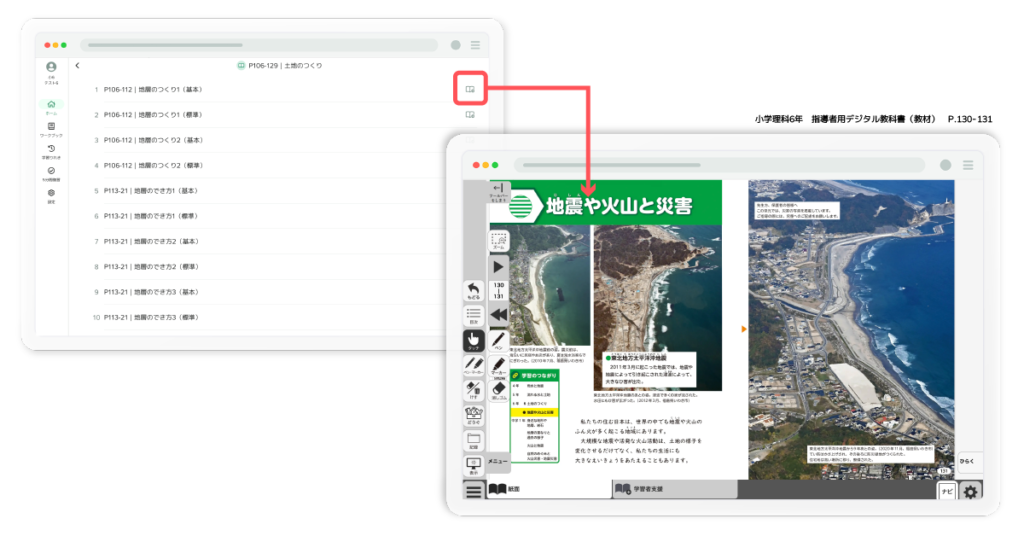Click the header P106-129 | 土地のつくり
The width and height of the screenshot is (1024, 536).
(280, 65)
